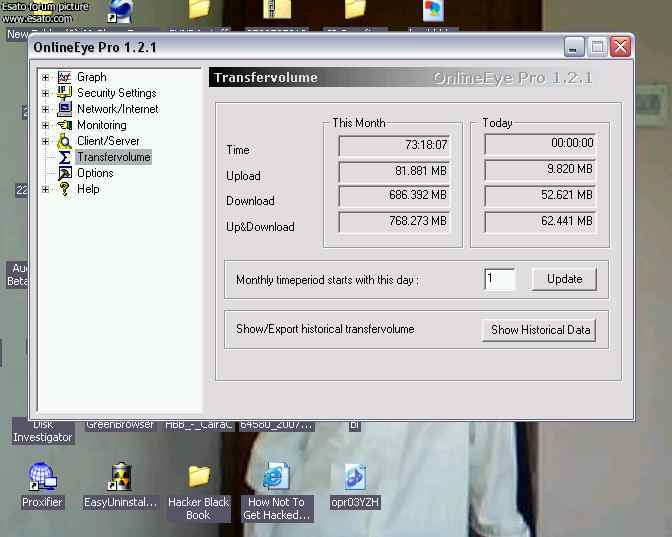Image resolution: width=672 pixels, height=537 pixels.
Task: Expand the Help tree node
Action: point(45,189)
